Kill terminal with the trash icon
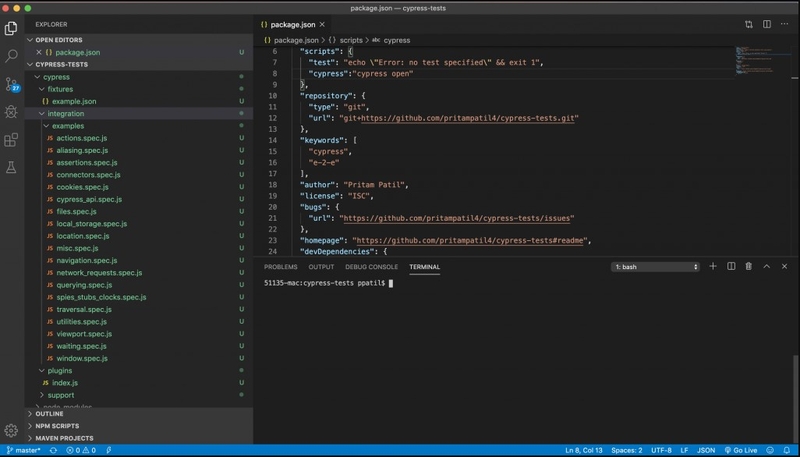Image resolution: width=800 pixels, height=457 pixels. pos(748,266)
